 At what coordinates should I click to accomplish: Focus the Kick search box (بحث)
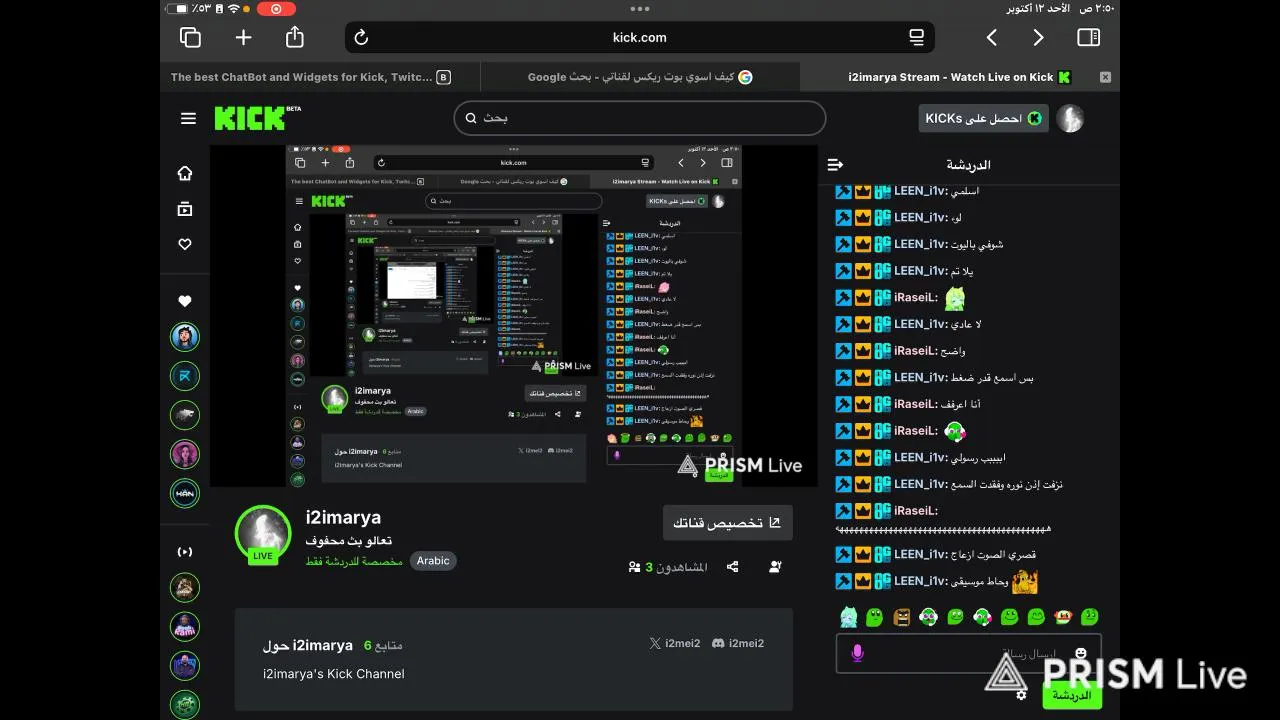[640, 118]
